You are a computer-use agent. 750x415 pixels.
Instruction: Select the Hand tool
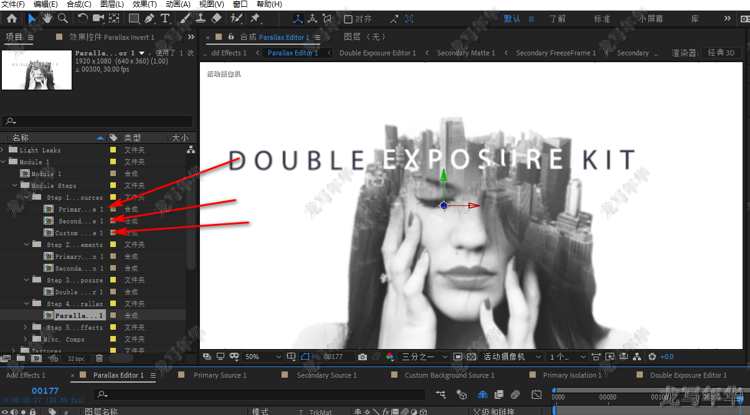coord(47,19)
